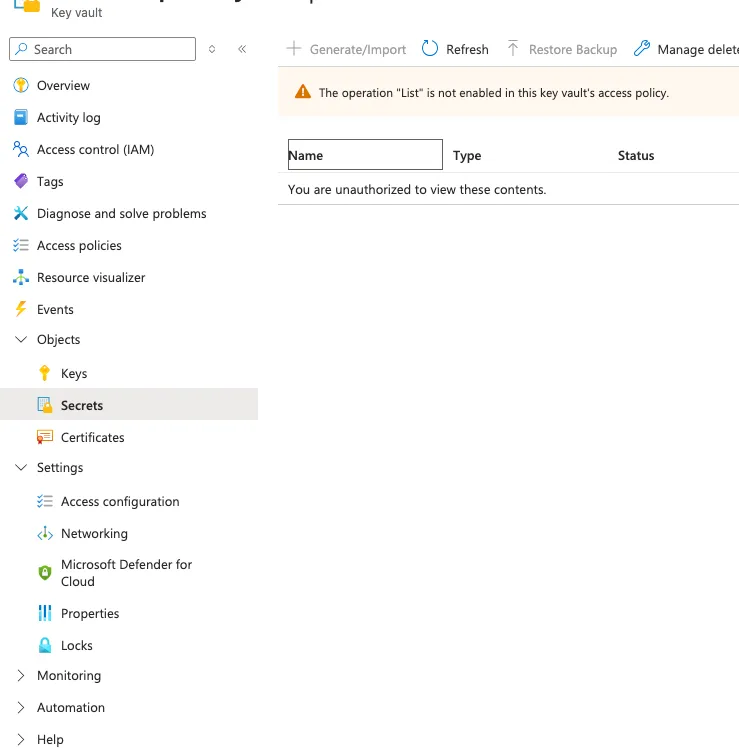Screen dimensions: 739x756
Task: Click the Overview key icon
Action: point(21,85)
